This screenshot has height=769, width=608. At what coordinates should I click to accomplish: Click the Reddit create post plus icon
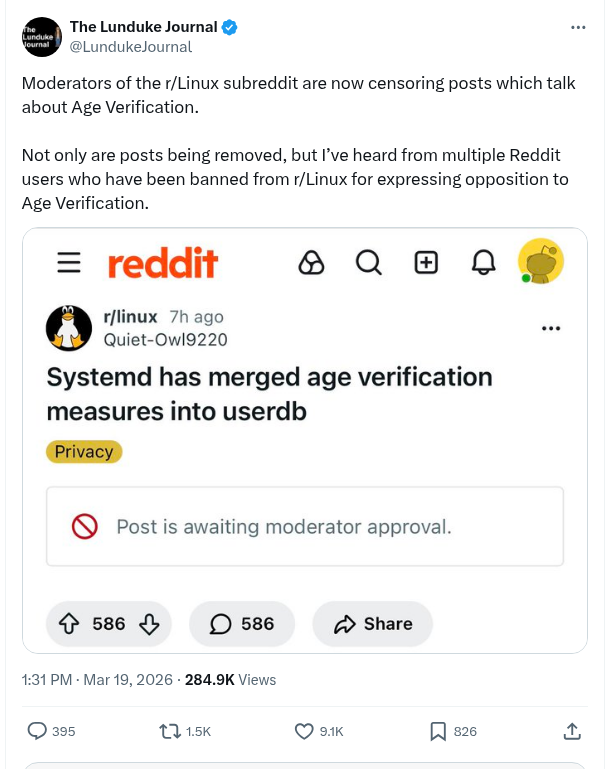tap(426, 263)
